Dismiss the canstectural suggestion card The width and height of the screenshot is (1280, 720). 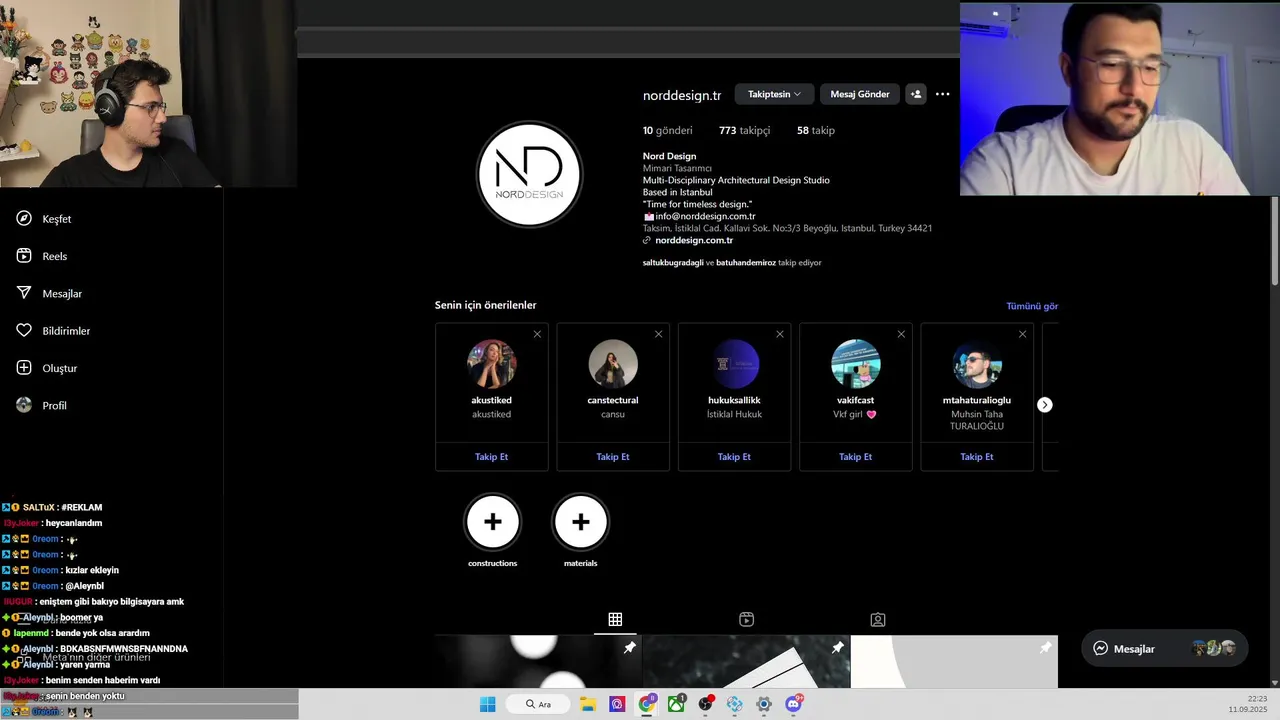tap(658, 334)
